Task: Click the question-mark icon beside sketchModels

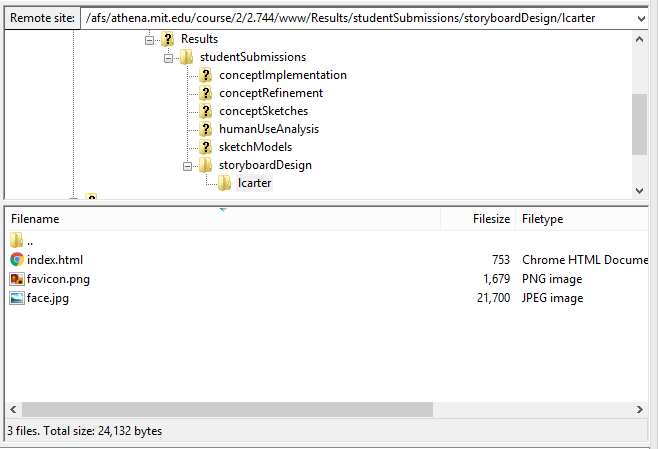Action: coord(206,147)
